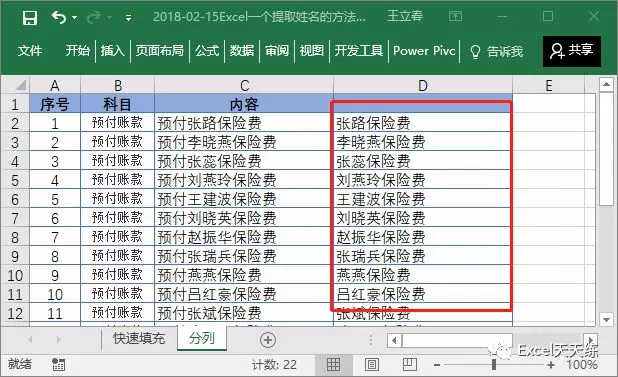Select the 审阅 ribbon tab
618x377 pixels.
277,50
